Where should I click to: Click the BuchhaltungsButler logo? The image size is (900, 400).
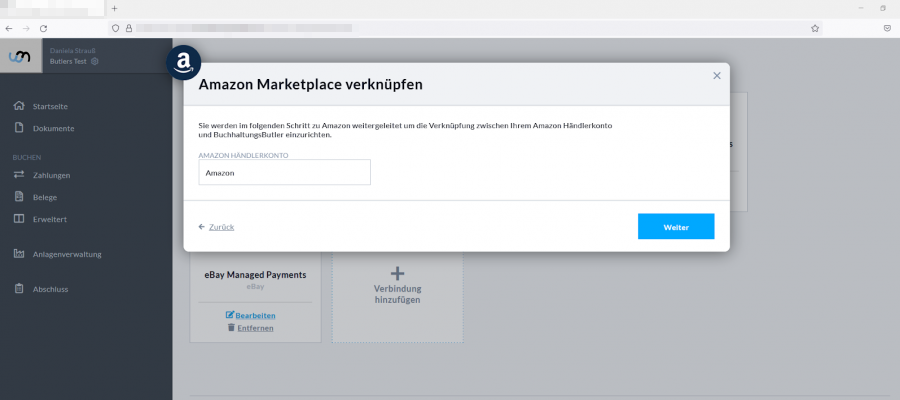pyautogui.click(x=20, y=56)
